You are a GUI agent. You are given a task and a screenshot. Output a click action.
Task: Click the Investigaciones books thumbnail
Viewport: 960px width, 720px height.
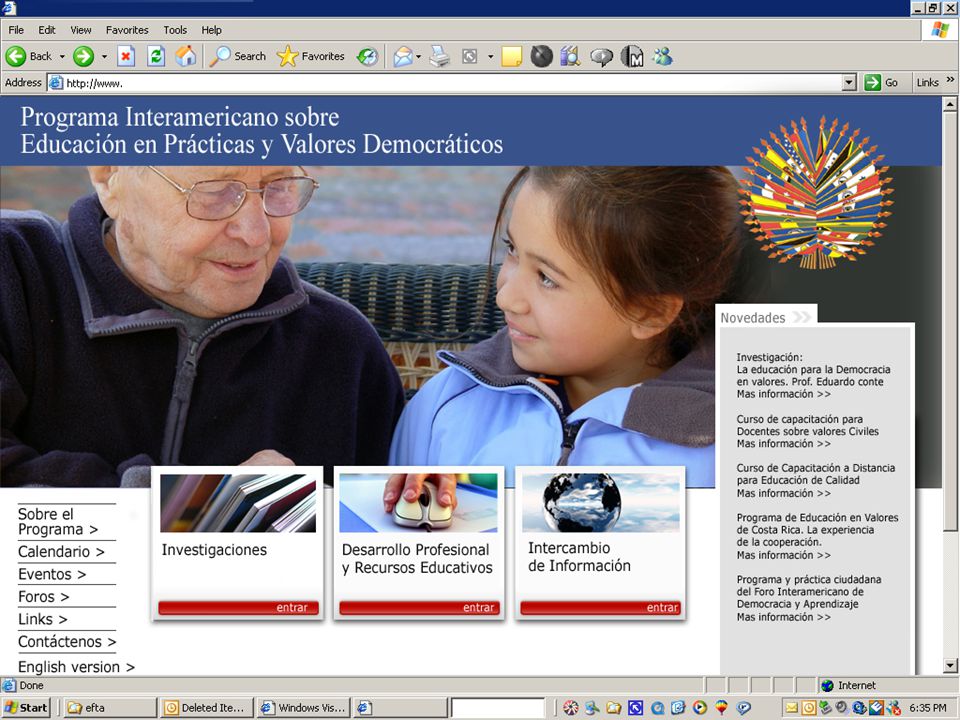(x=238, y=503)
